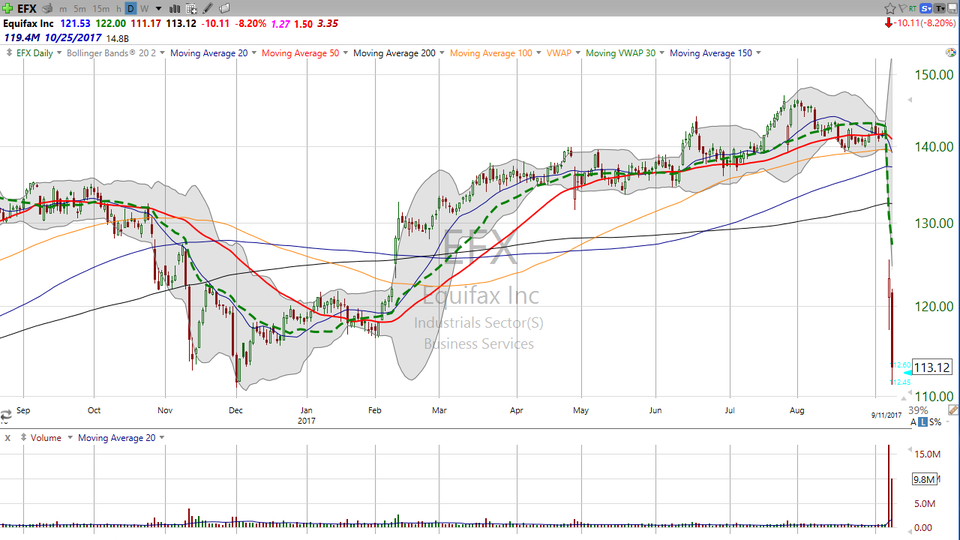Expand the Moving Average 50 dropdown arrow
The height and width of the screenshot is (540, 960).
345,53
